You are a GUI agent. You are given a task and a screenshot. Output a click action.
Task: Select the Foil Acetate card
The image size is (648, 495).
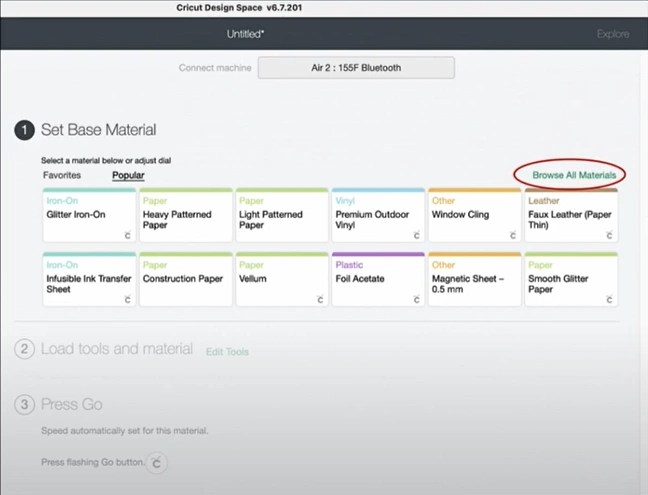click(x=378, y=279)
